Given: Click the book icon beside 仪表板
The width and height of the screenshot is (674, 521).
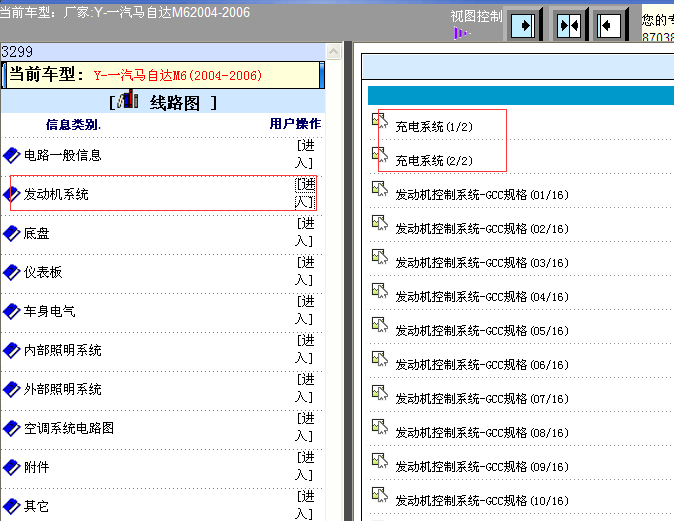Looking at the screenshot, I should coord(12,272).
